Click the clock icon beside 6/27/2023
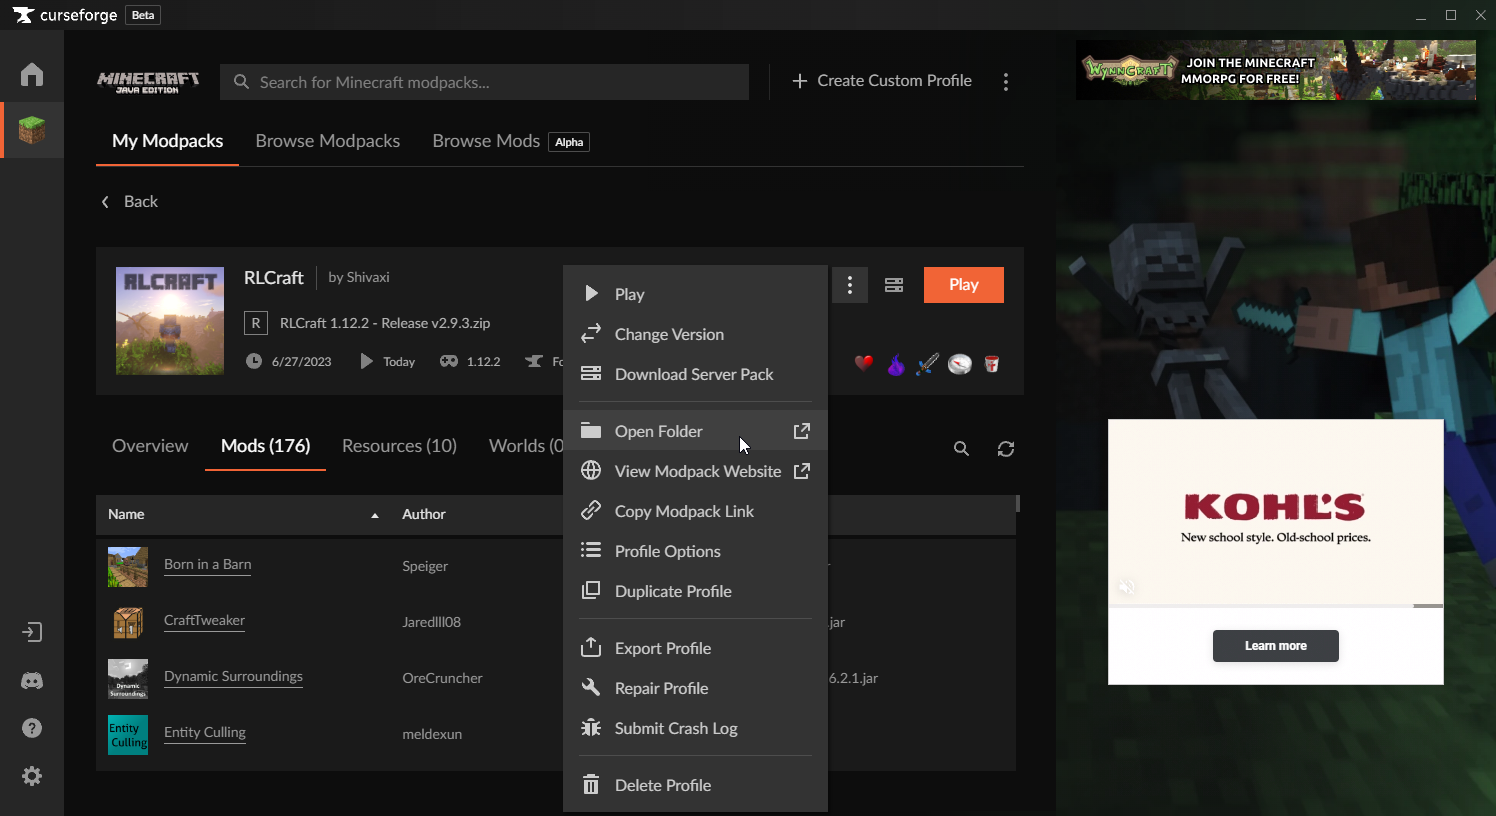 [254, 361]
